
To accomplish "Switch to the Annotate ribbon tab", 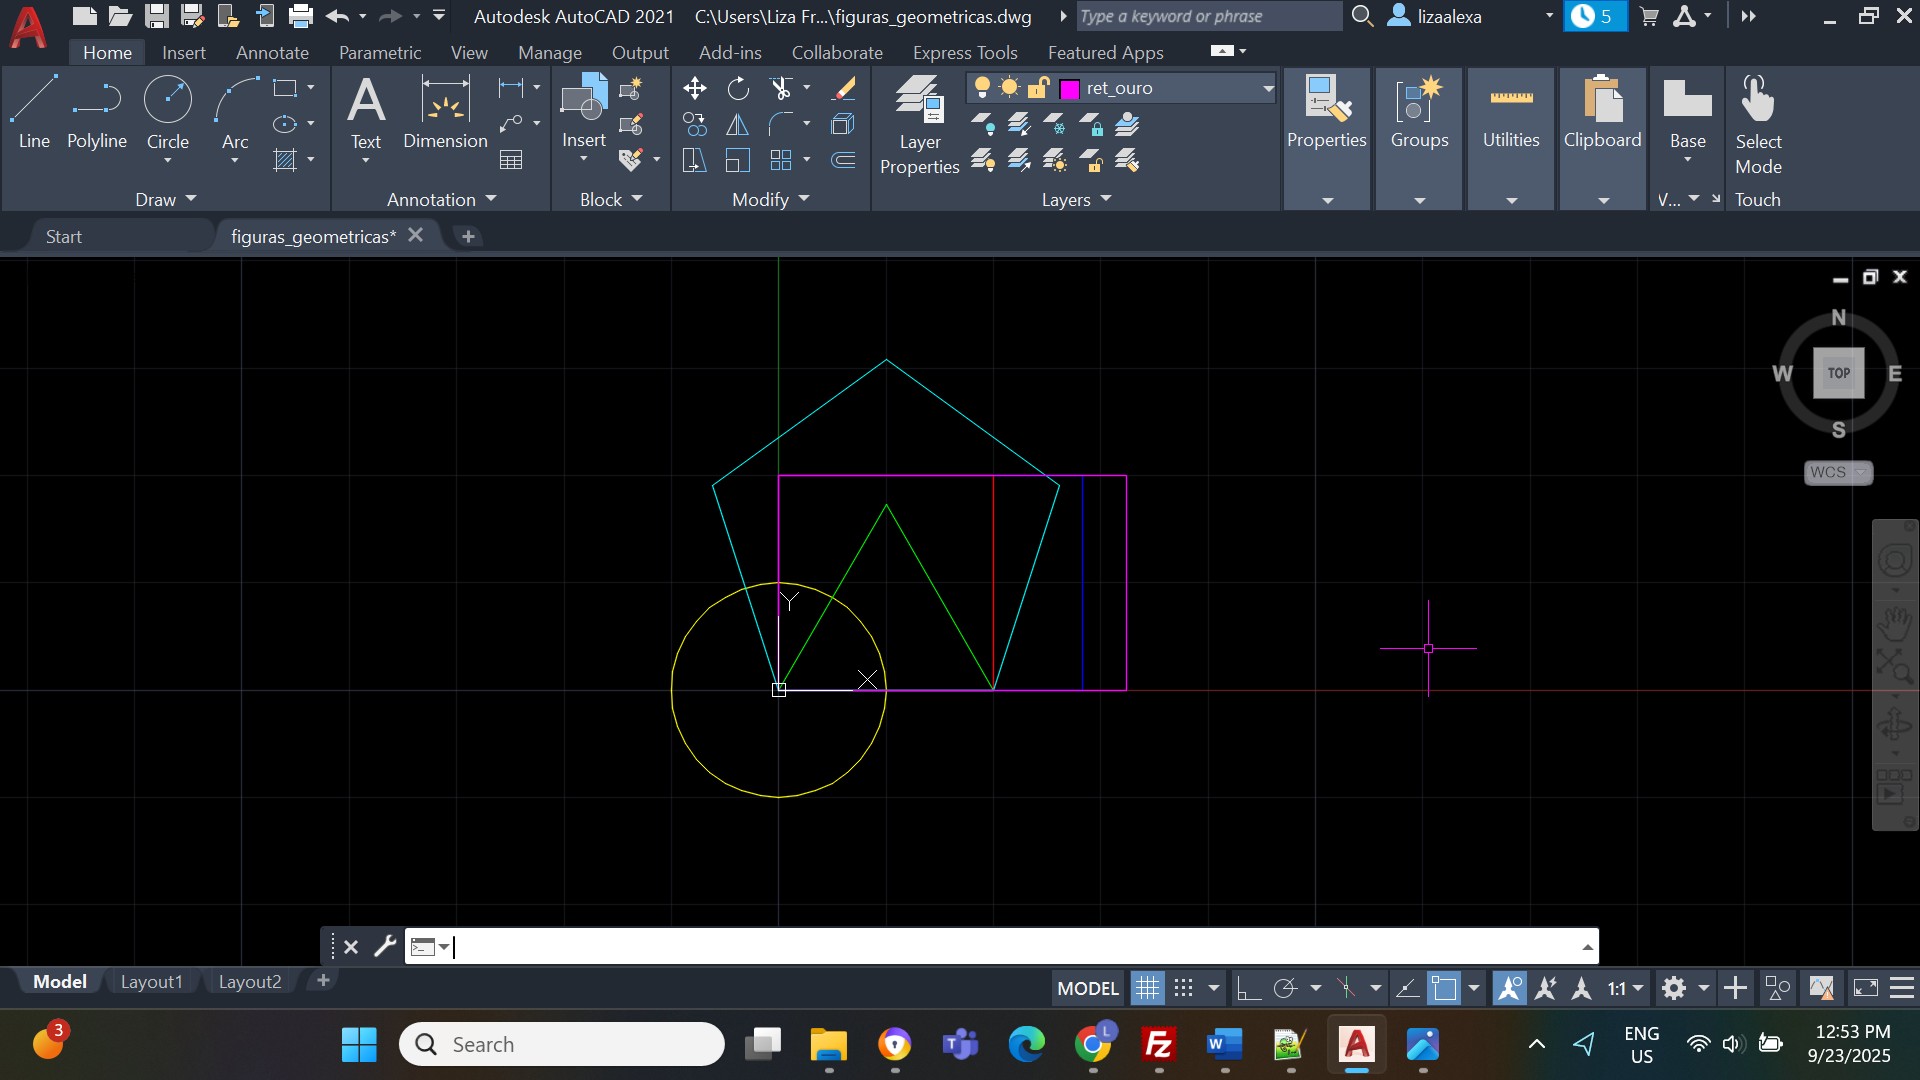I will point(272,53).
